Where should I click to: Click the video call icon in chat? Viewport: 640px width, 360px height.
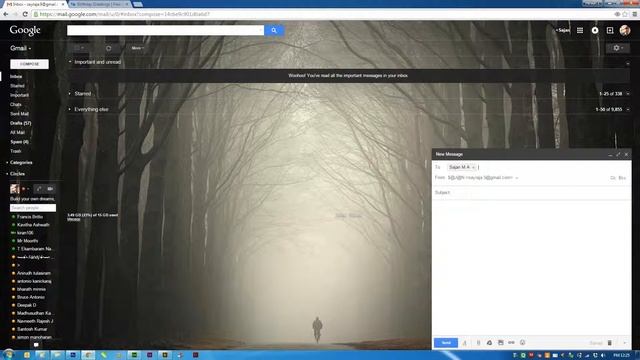tap(50, 189)
